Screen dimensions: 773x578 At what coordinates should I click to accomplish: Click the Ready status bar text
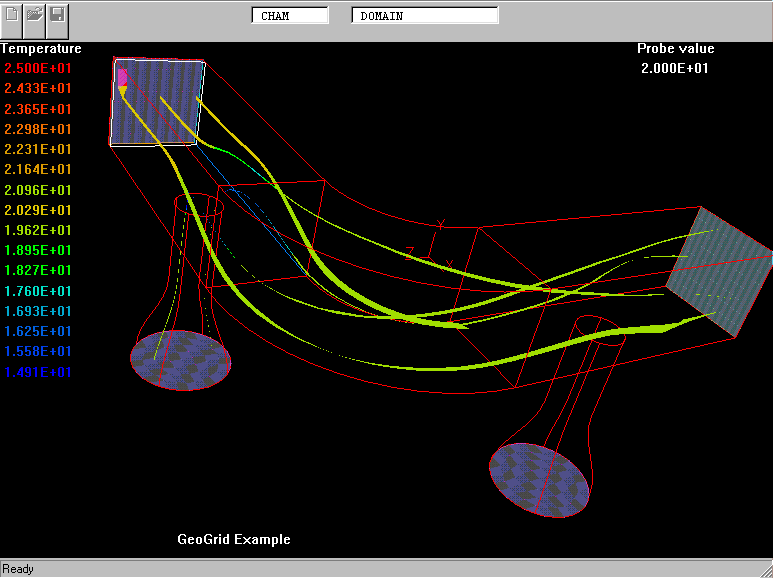18,569
